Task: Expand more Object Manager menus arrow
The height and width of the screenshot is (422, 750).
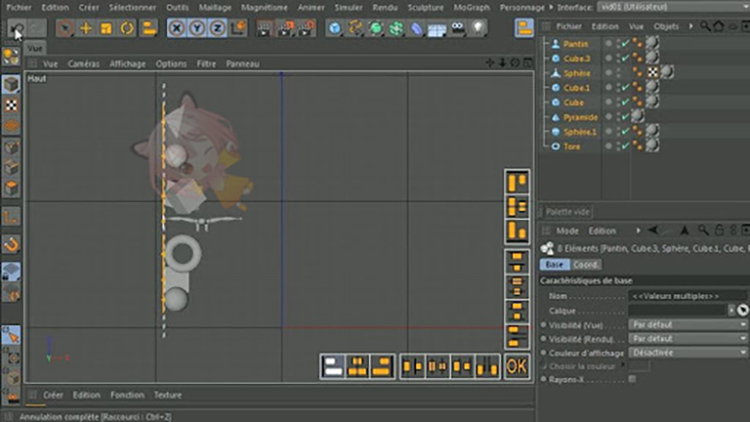Action: click(691, 26)
